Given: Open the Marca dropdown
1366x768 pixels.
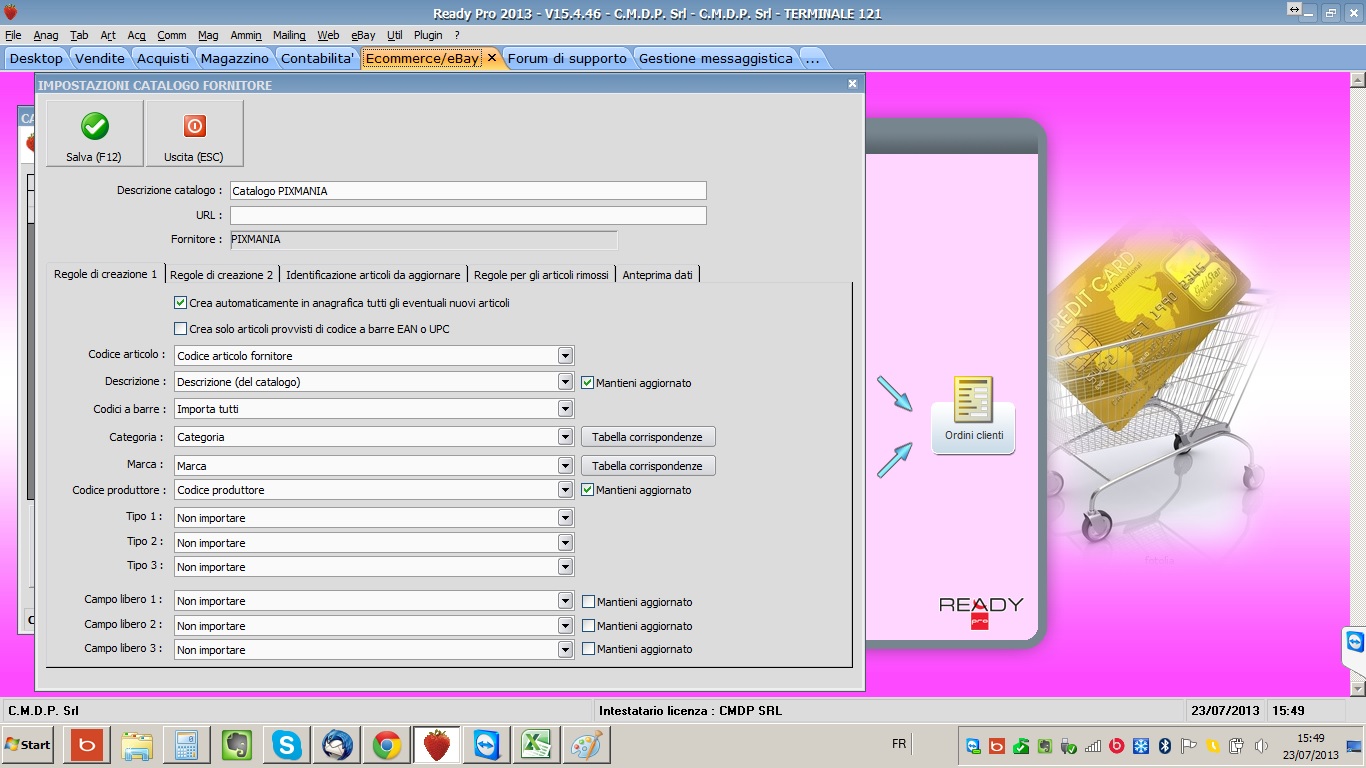Looking at the screenshot, I should pos(565,465).
